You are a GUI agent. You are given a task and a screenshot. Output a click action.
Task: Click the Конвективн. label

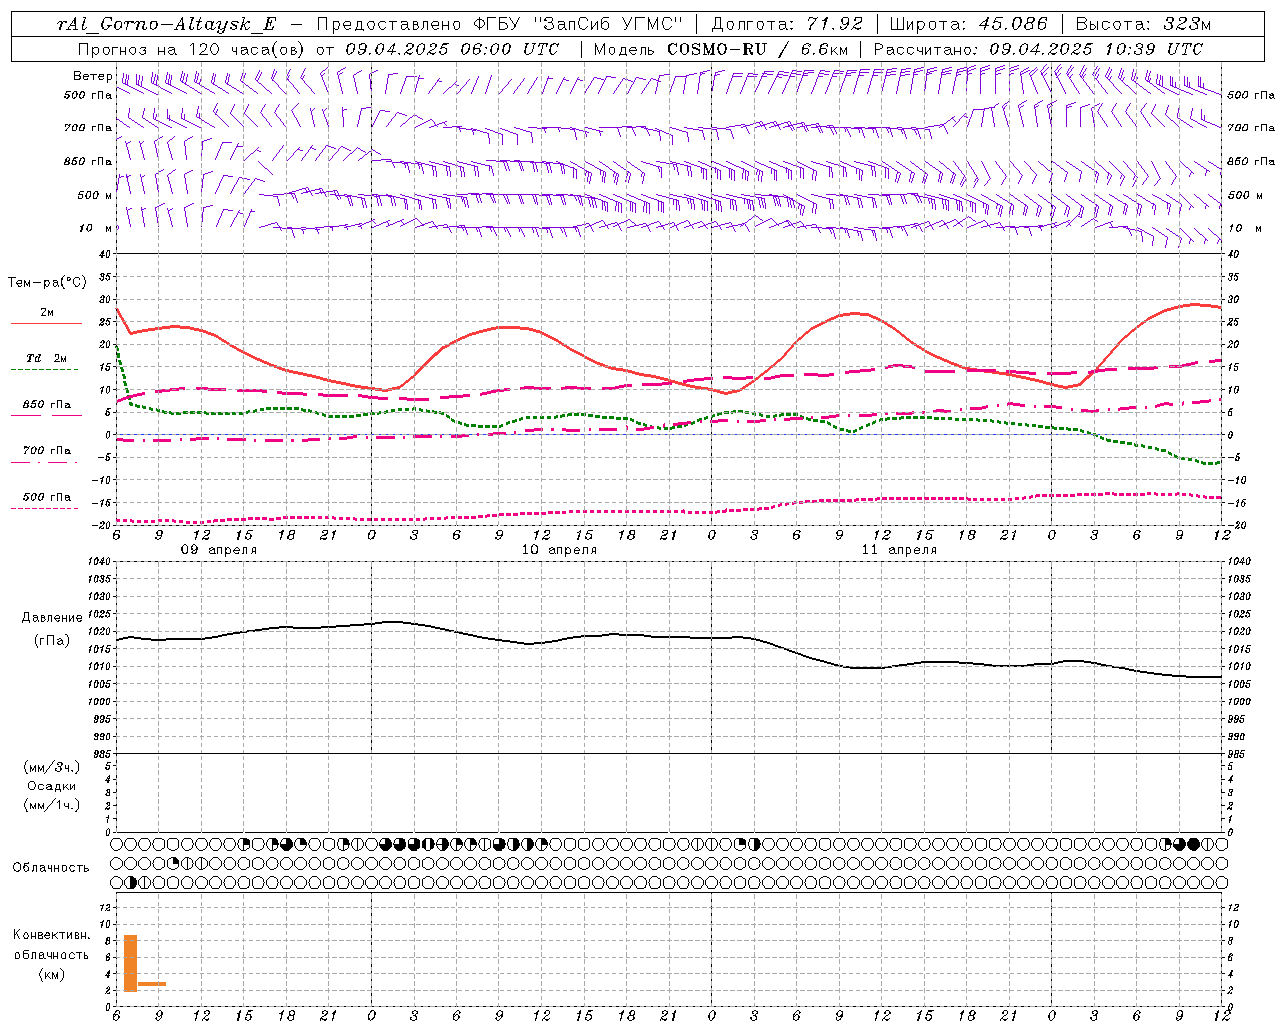tap(52, 935)
